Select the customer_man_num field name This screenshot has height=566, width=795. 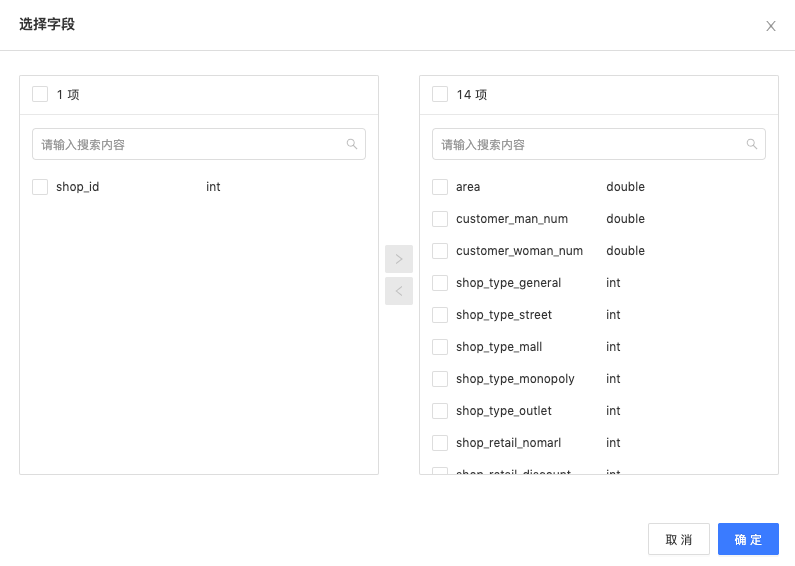coord(512,219)
